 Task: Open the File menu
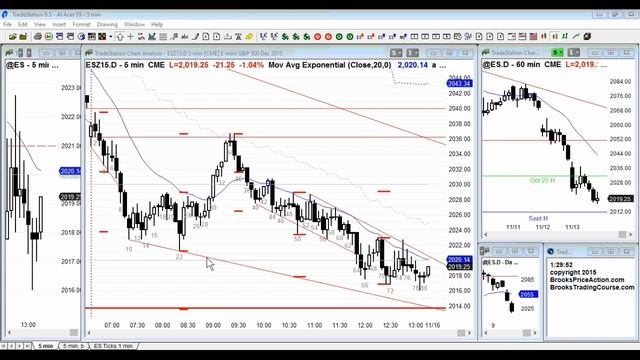pyautogui.click(x=7, y=24)
